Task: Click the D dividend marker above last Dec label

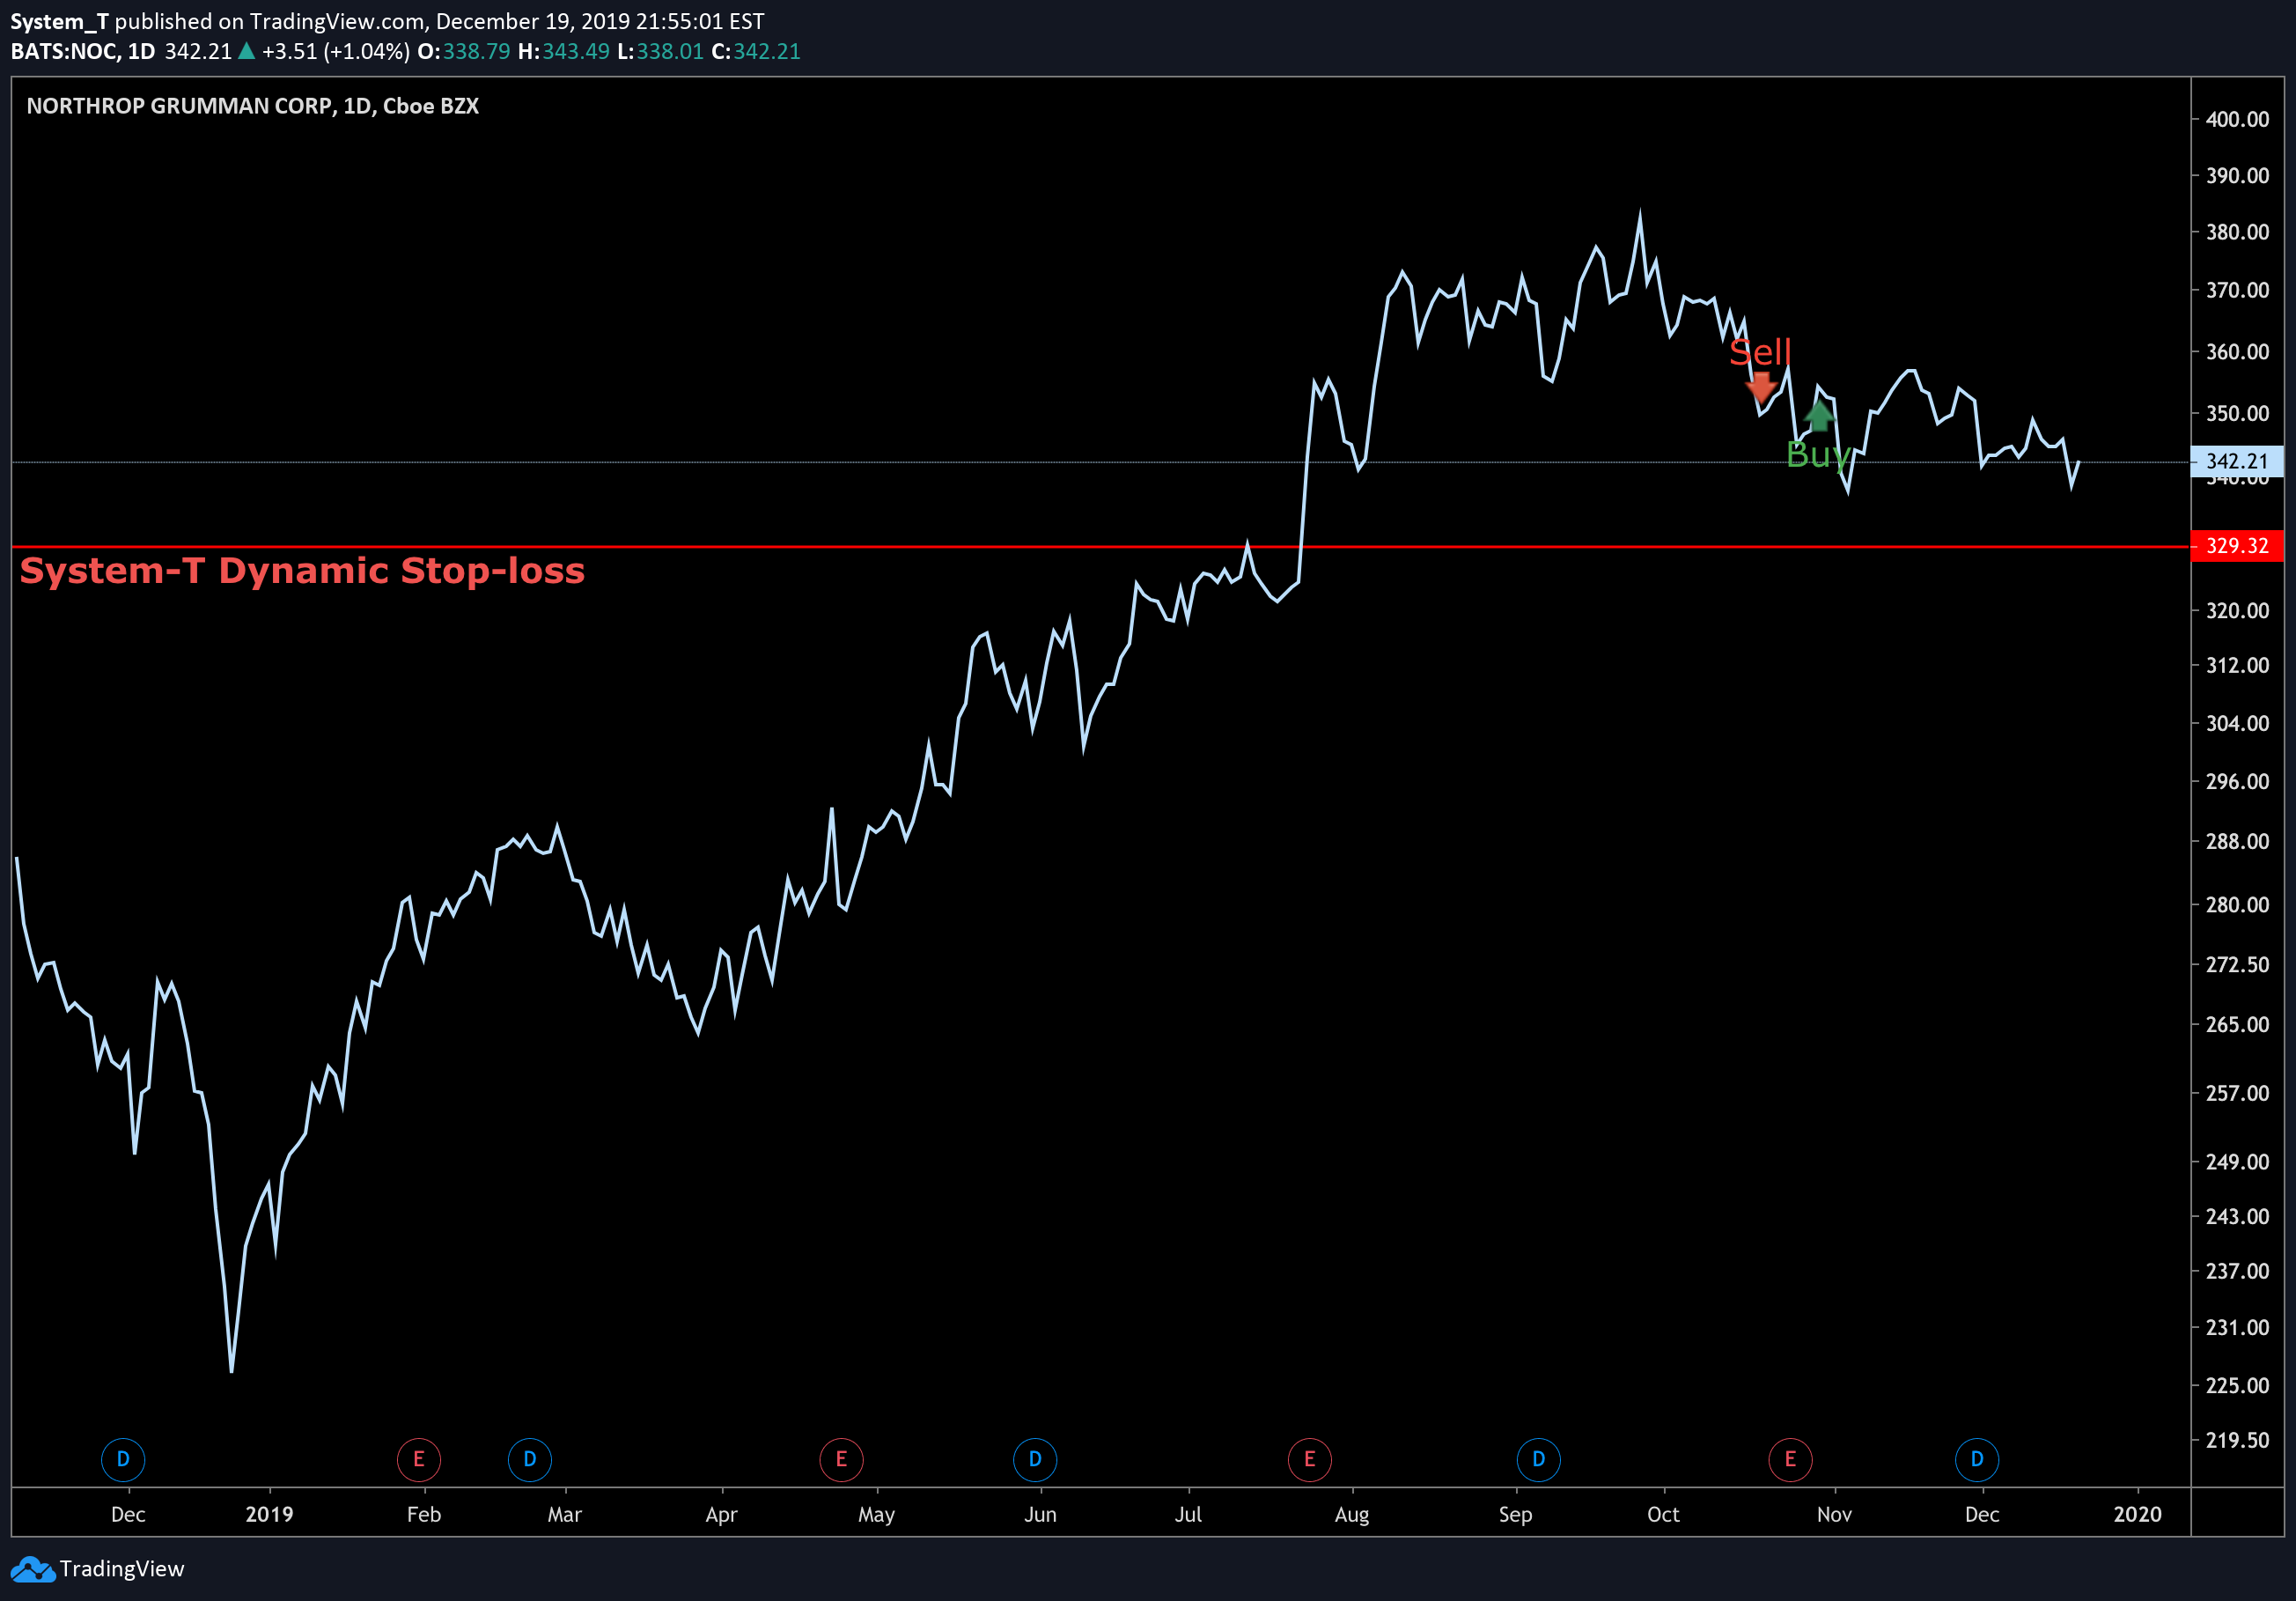Action: 1977,1459
